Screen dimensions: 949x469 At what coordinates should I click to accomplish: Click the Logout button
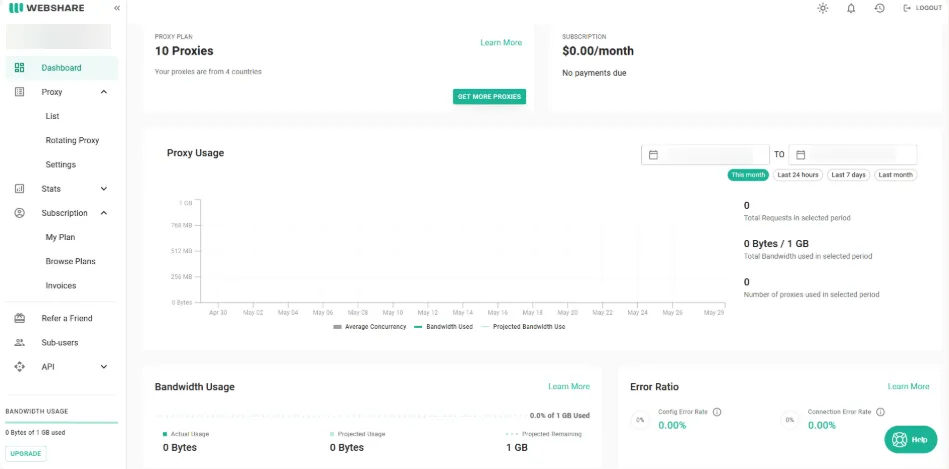pyautogui.click(x=923, y=8)
